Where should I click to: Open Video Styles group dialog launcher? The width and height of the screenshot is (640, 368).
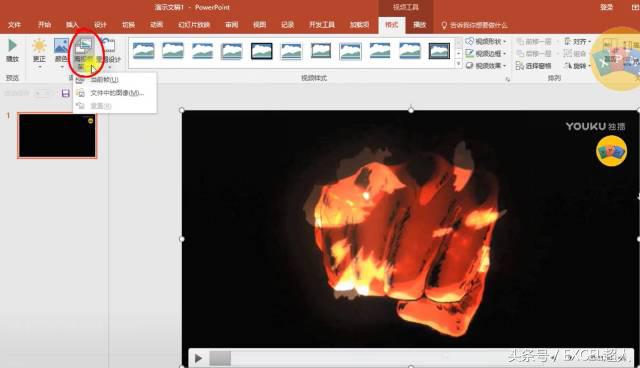(x=508, y=79)
